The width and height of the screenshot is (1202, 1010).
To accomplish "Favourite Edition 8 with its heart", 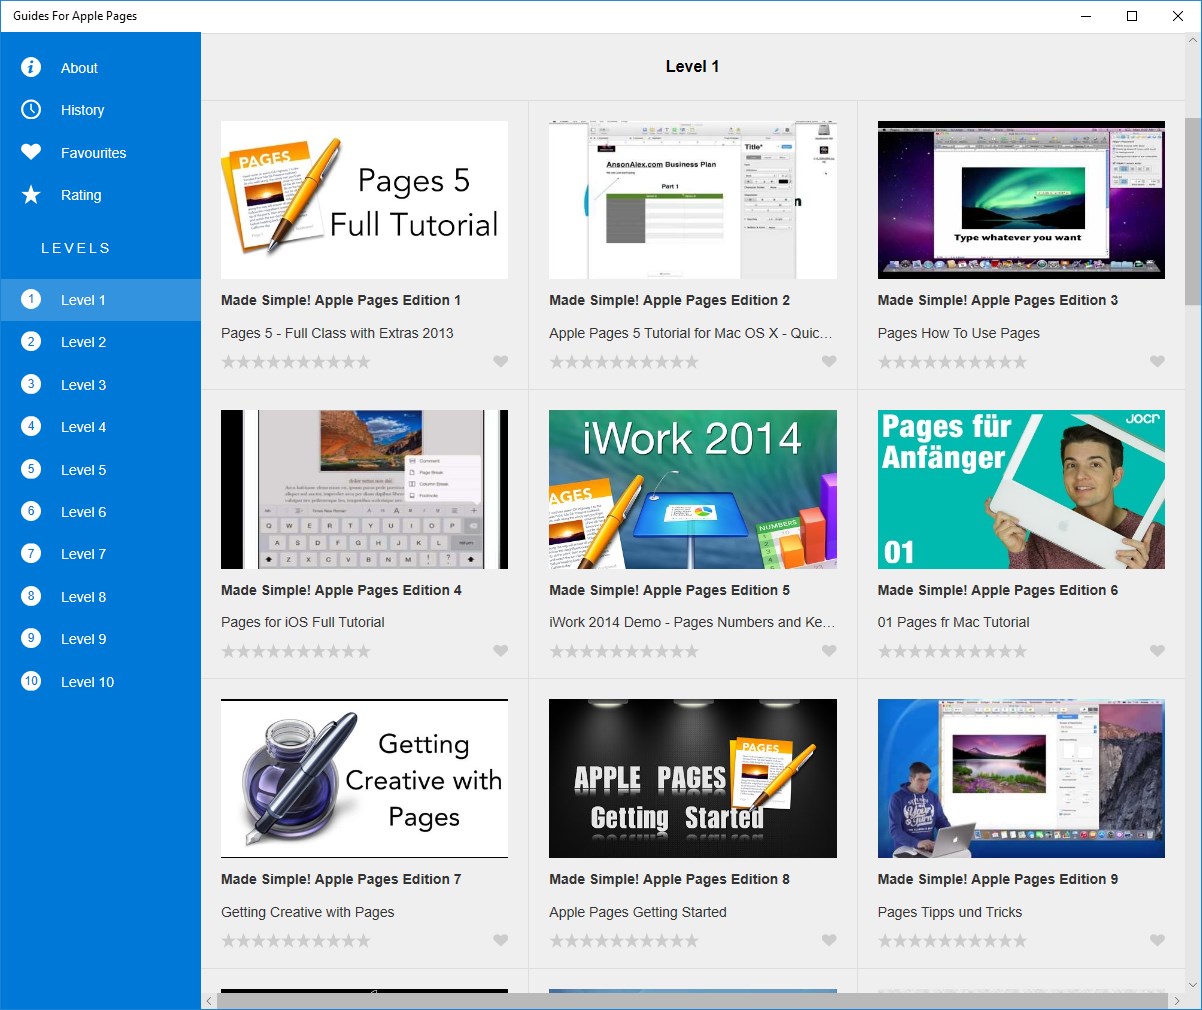I will (x=829, y=940).
